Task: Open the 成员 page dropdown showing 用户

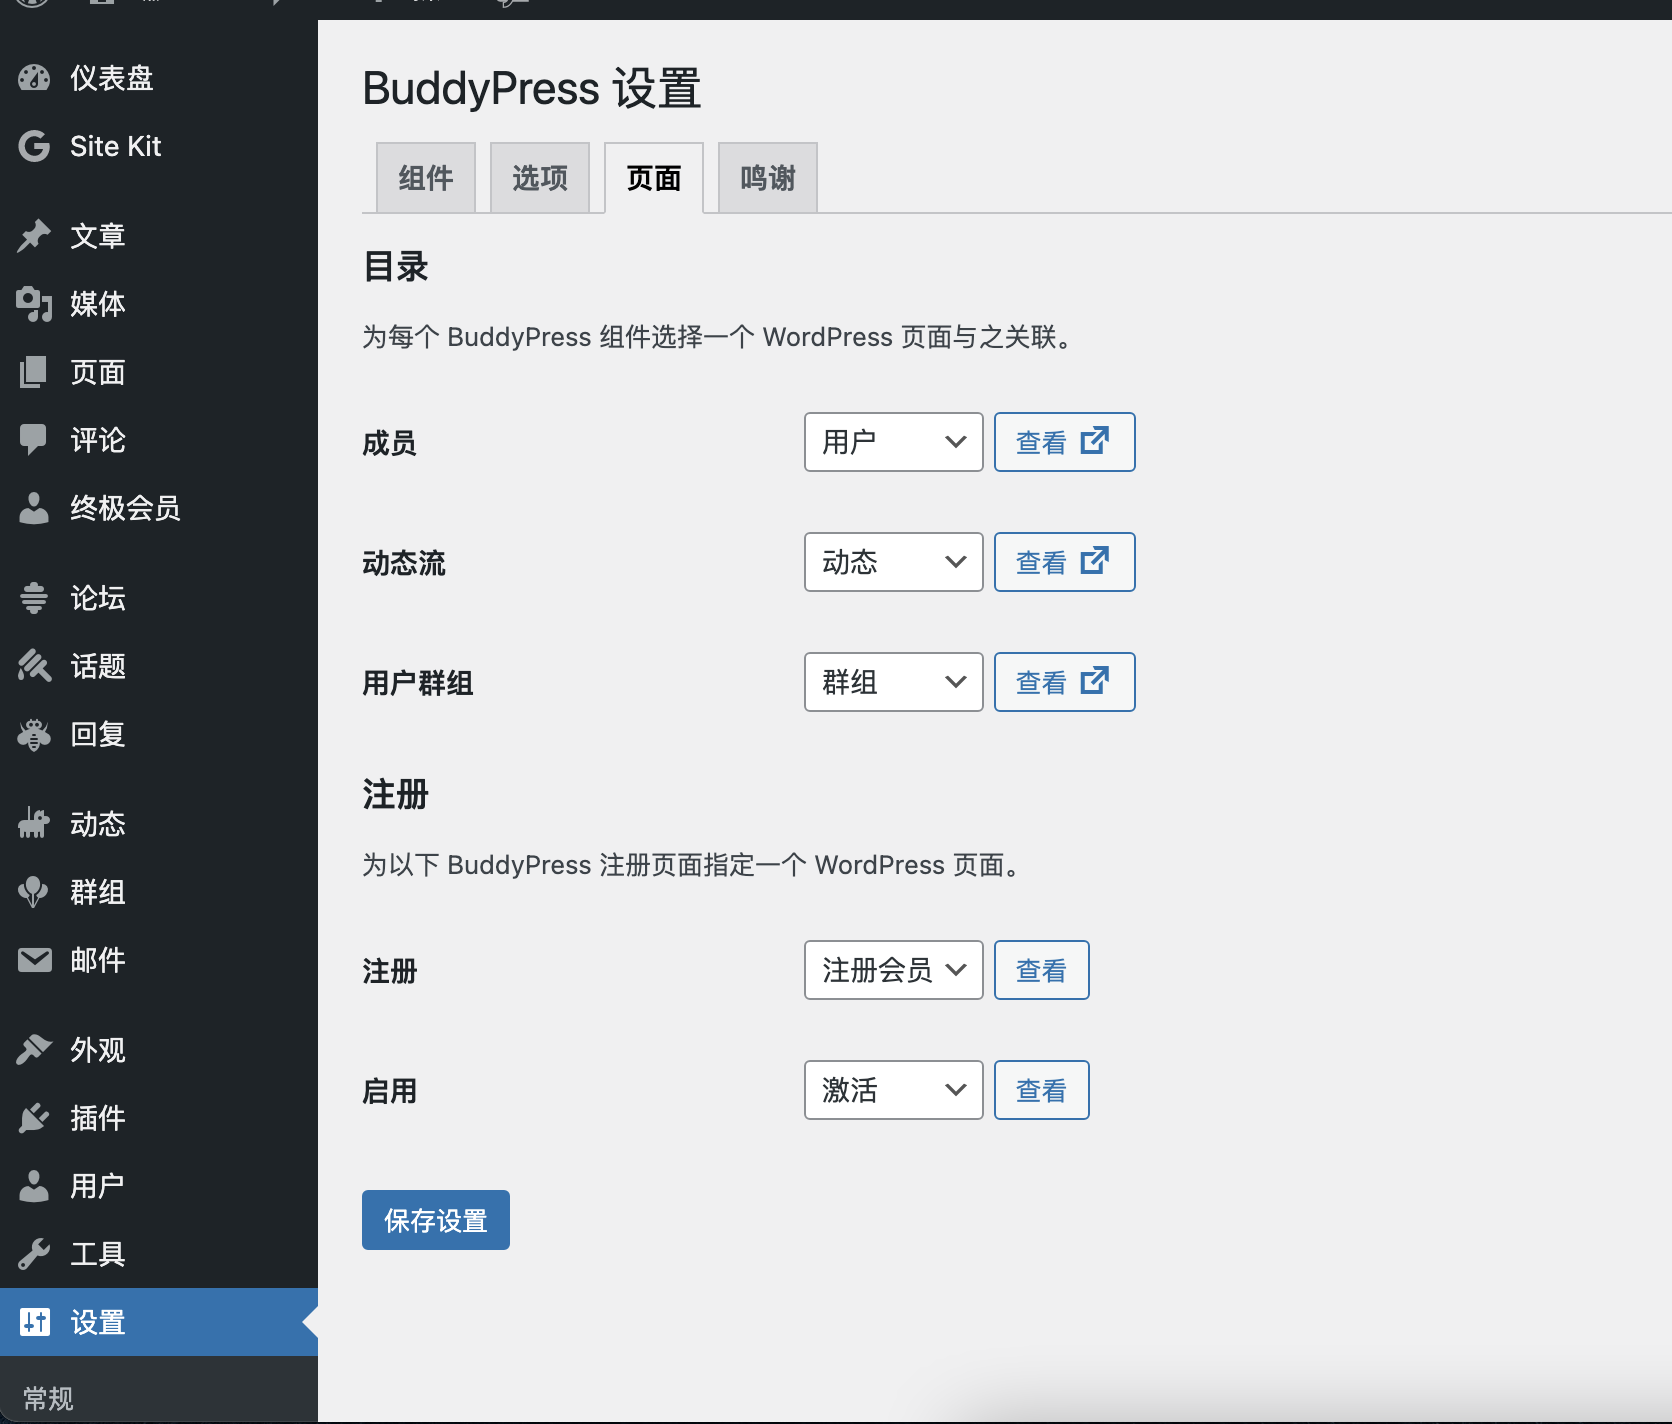Action: (x=894, y=442)
